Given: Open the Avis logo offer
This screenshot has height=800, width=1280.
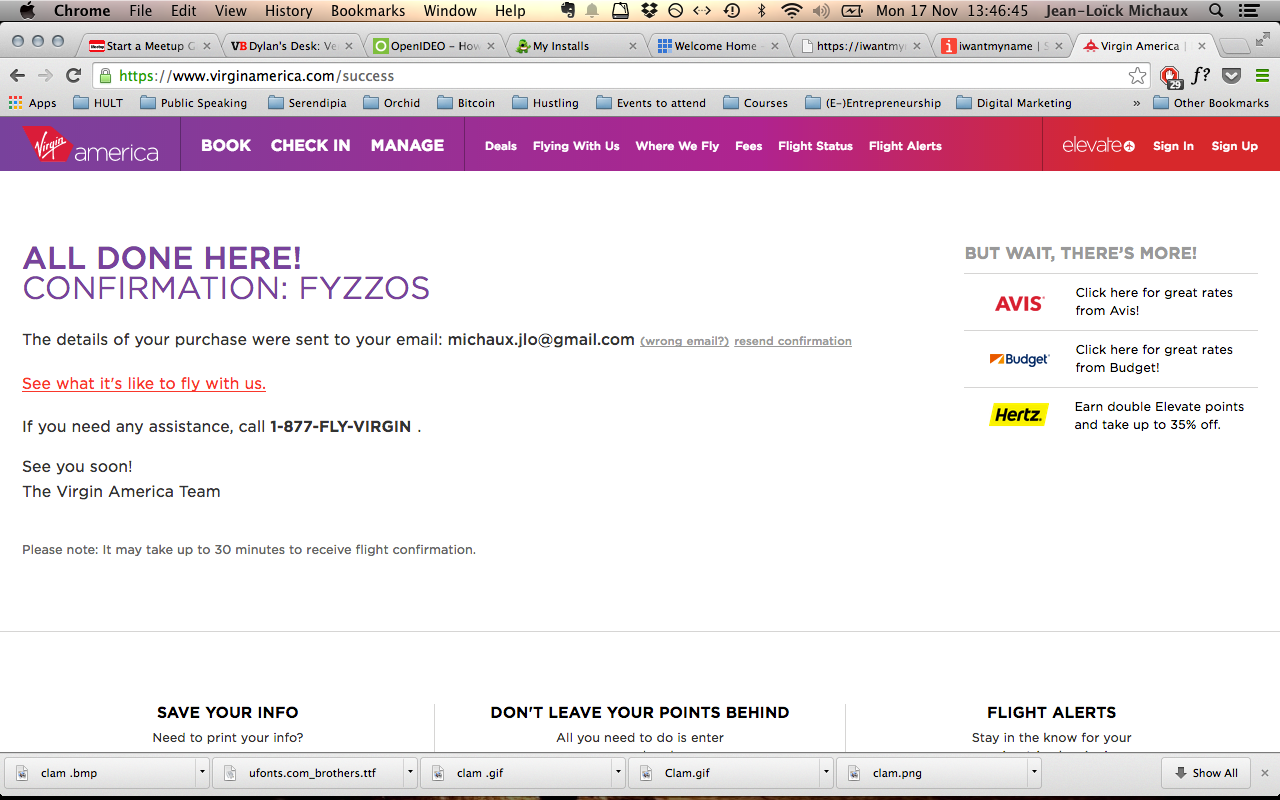Looking at the screenshot, I should click(1019, 302).
